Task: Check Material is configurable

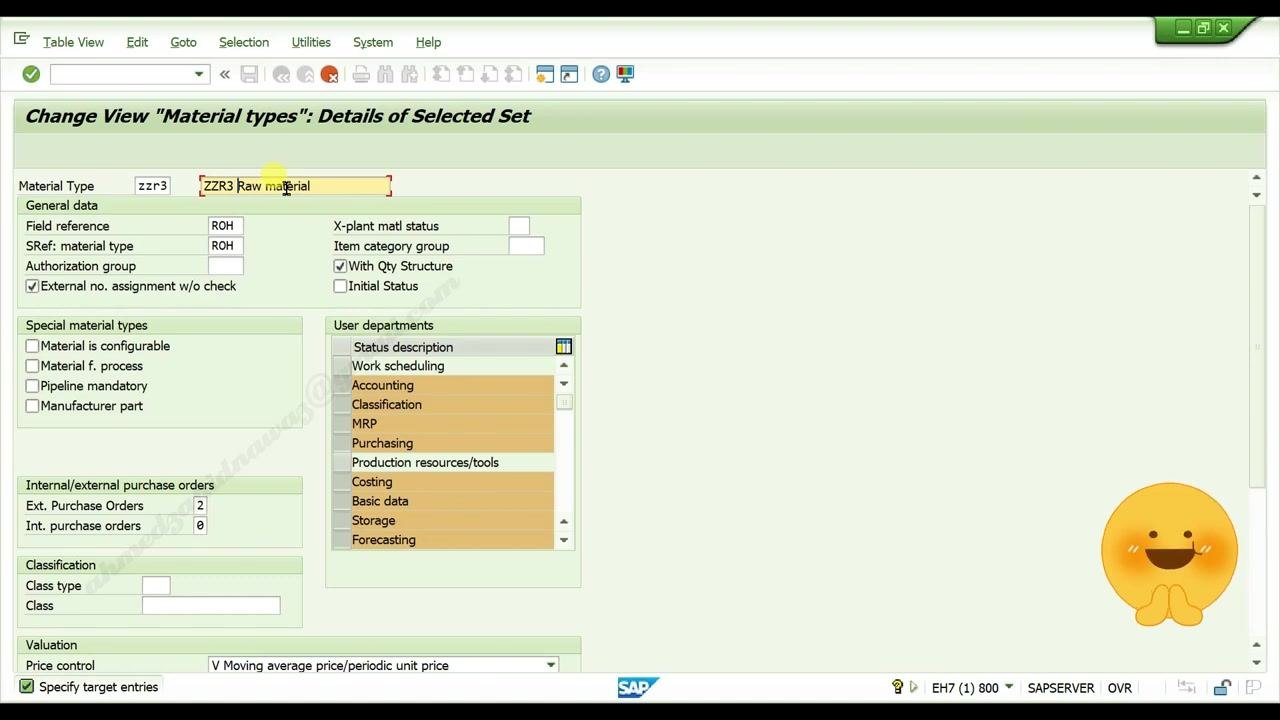Action: click(32, 346)
